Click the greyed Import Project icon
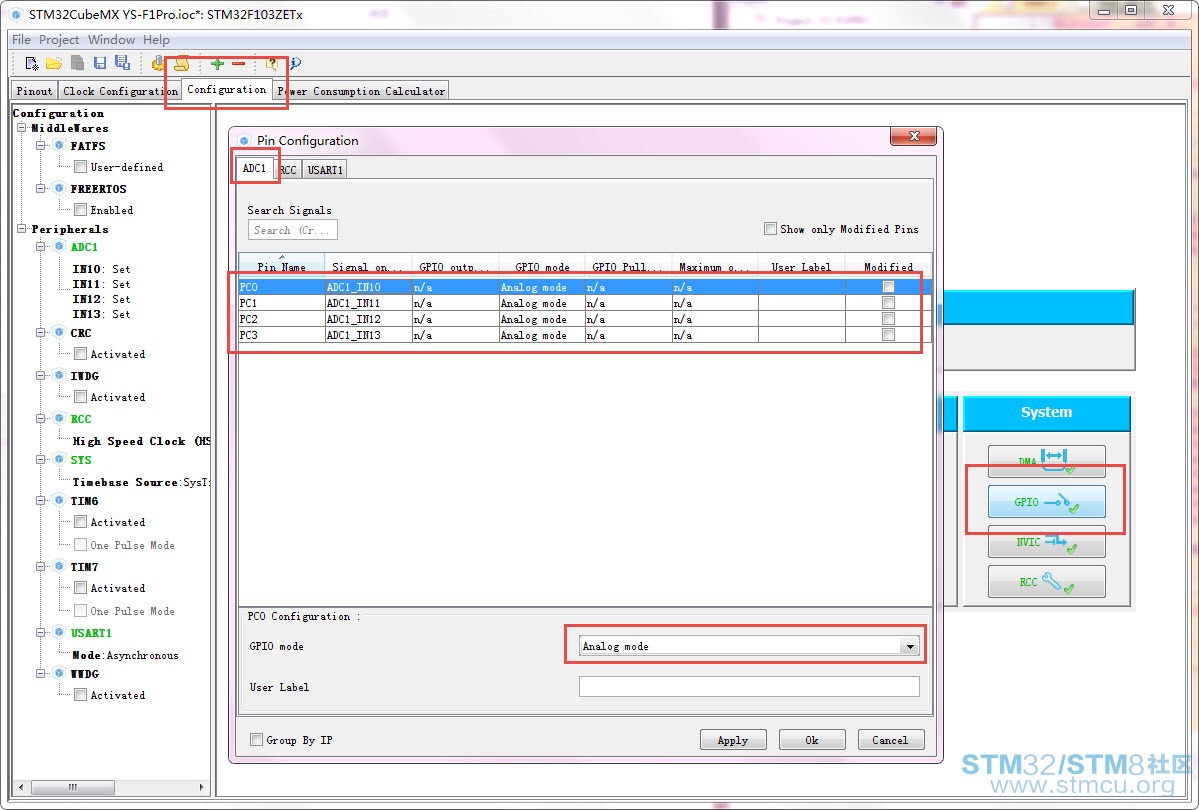This screenshot has height=810, width=1199. point(77,63)
